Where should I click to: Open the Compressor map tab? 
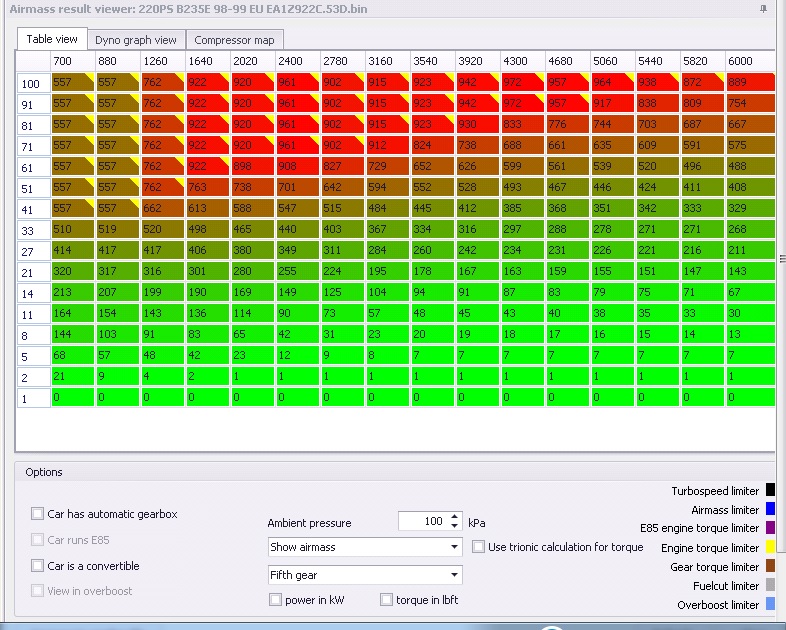point(234,40)
